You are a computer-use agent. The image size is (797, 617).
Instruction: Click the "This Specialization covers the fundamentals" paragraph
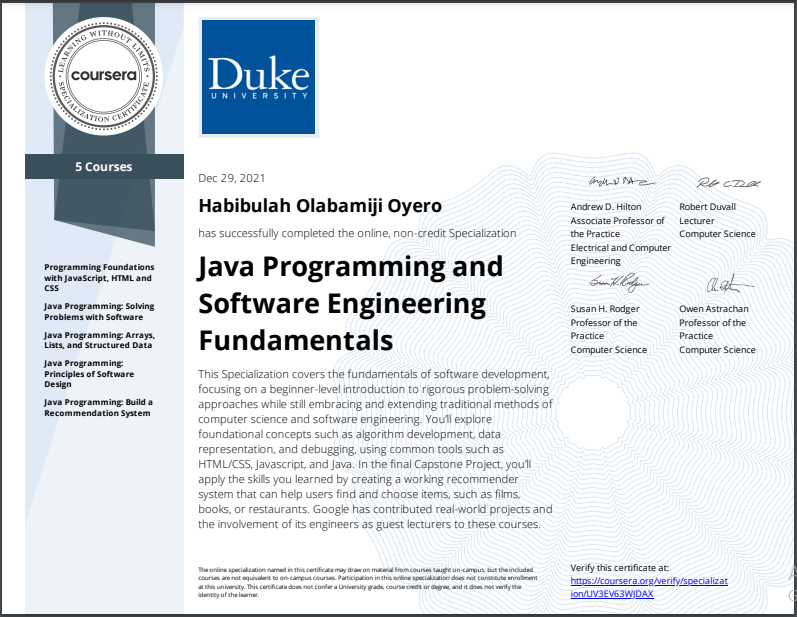(x=375, y=449)
